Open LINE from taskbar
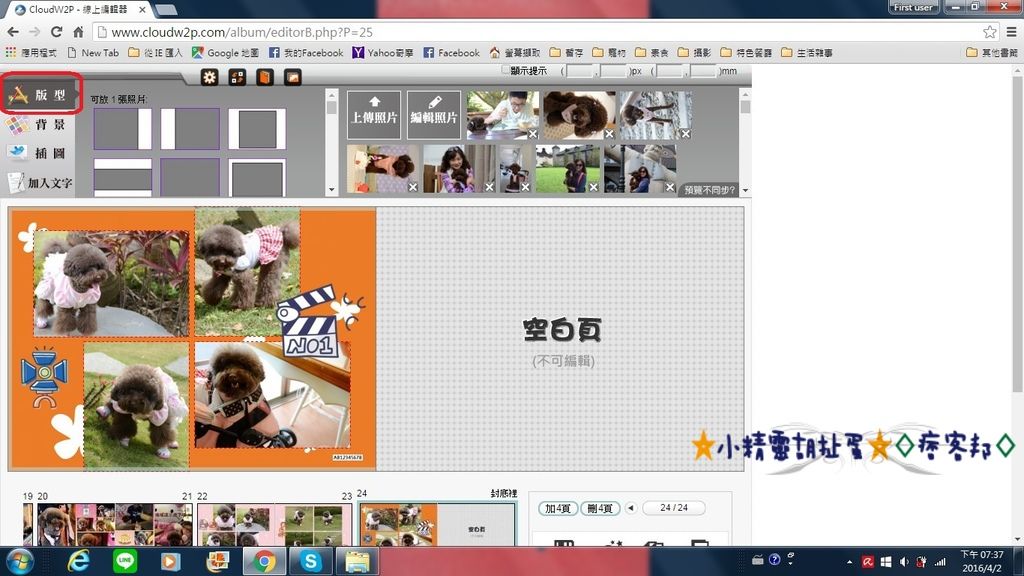The height and width of the screenshot is (576, 1024). (x=125, y=562)
